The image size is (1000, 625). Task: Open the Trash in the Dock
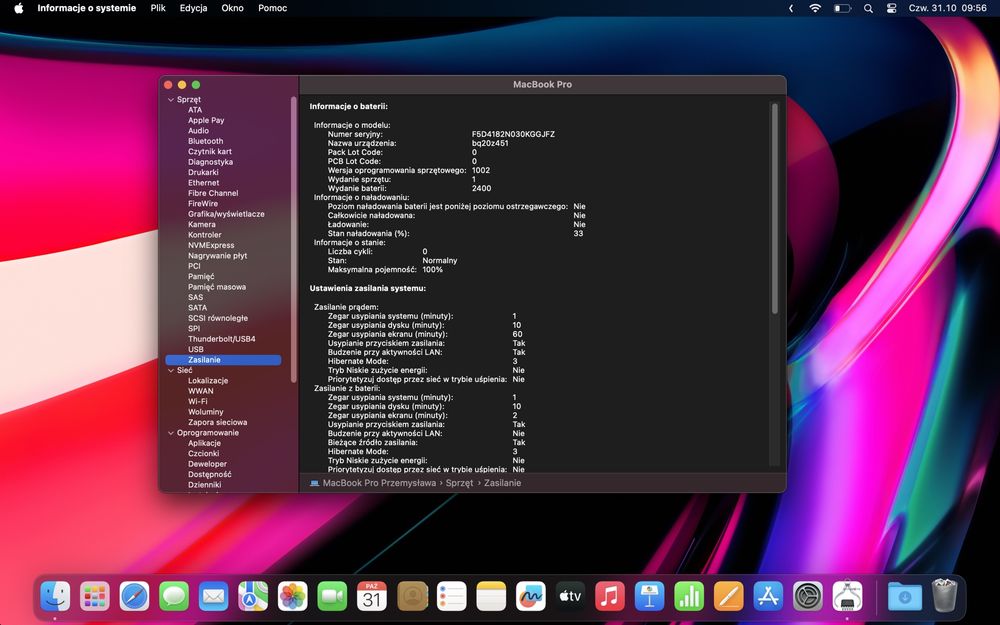tap(945, 596)
